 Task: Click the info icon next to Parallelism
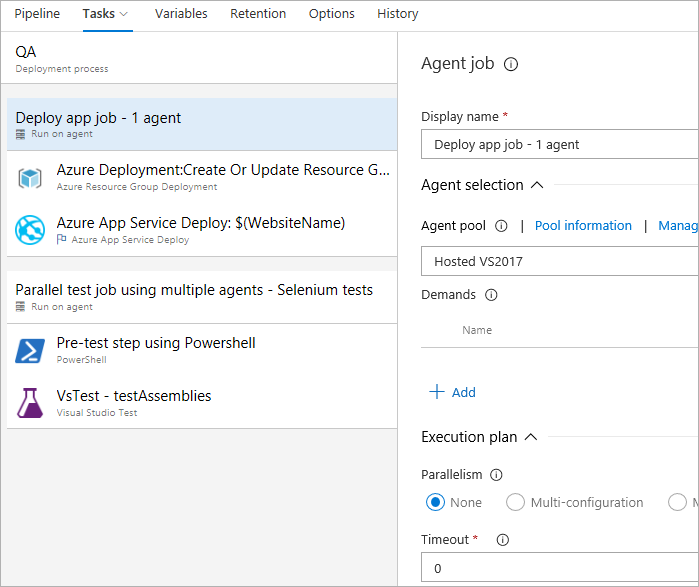(x=497, y=475)
